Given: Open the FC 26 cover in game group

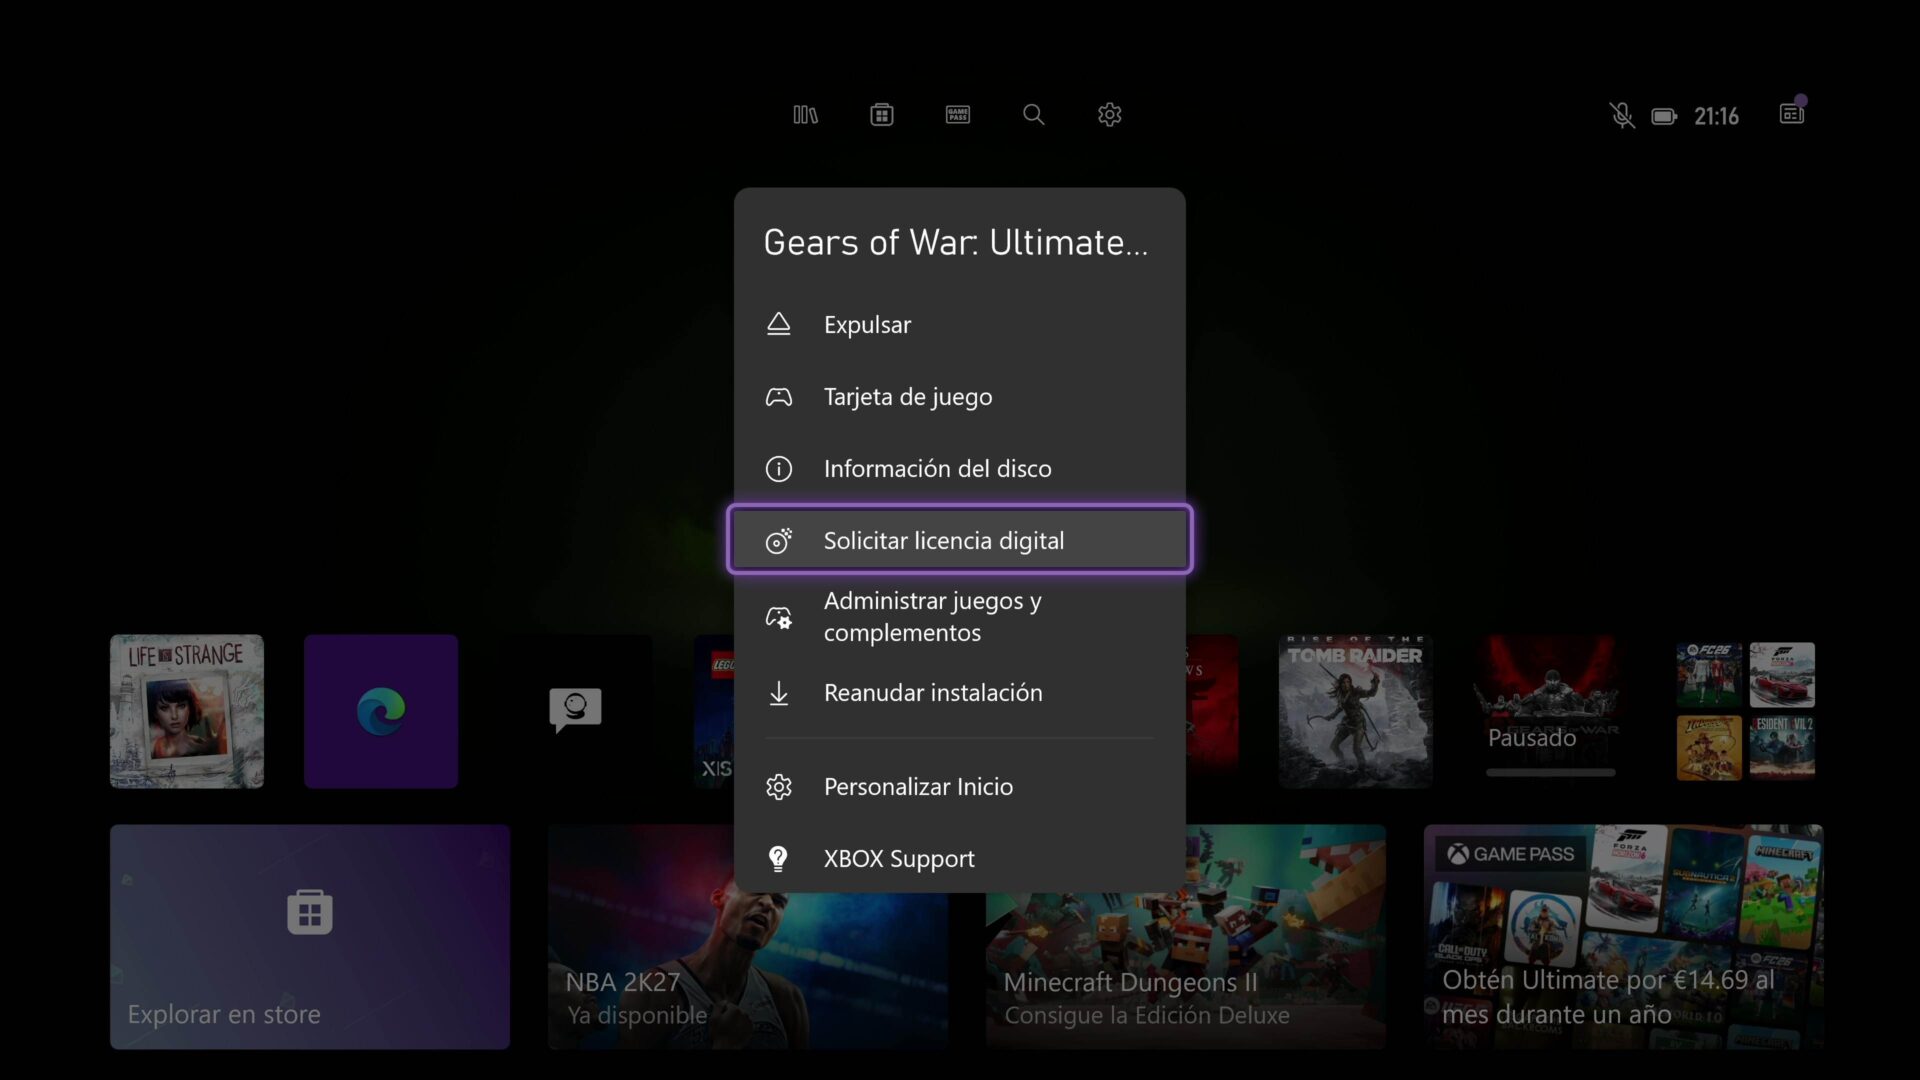Looking at the screenshot, I should tap(1709, 675).
